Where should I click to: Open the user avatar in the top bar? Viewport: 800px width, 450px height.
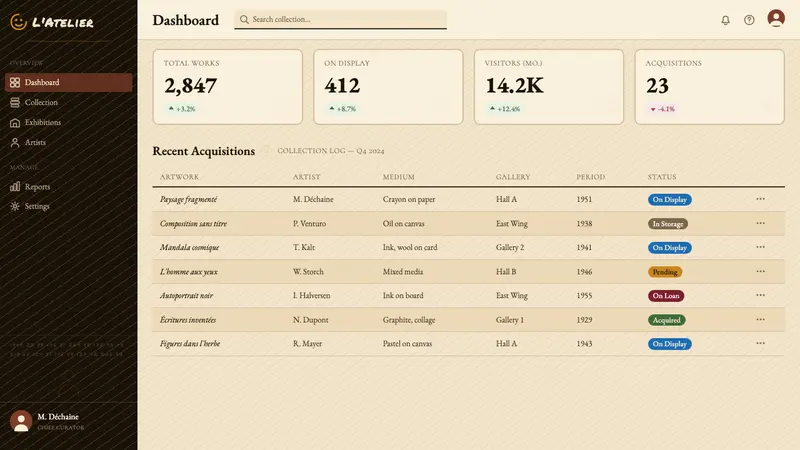tap(776, 18)
